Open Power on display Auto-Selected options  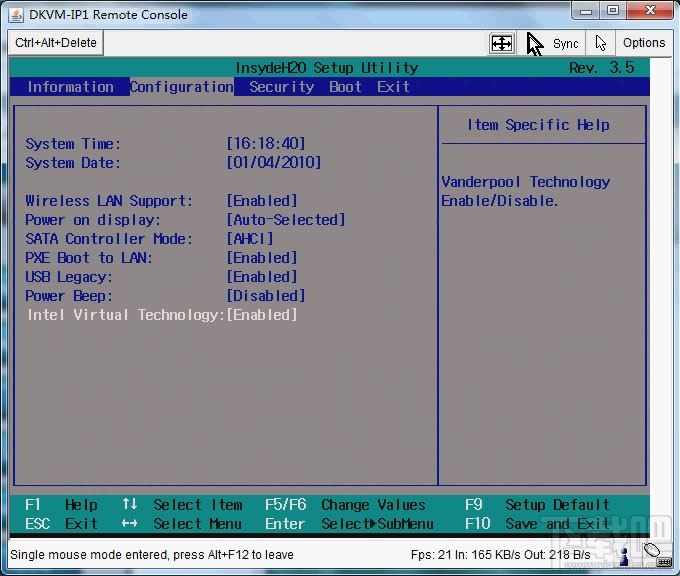(x=286, y=220)
